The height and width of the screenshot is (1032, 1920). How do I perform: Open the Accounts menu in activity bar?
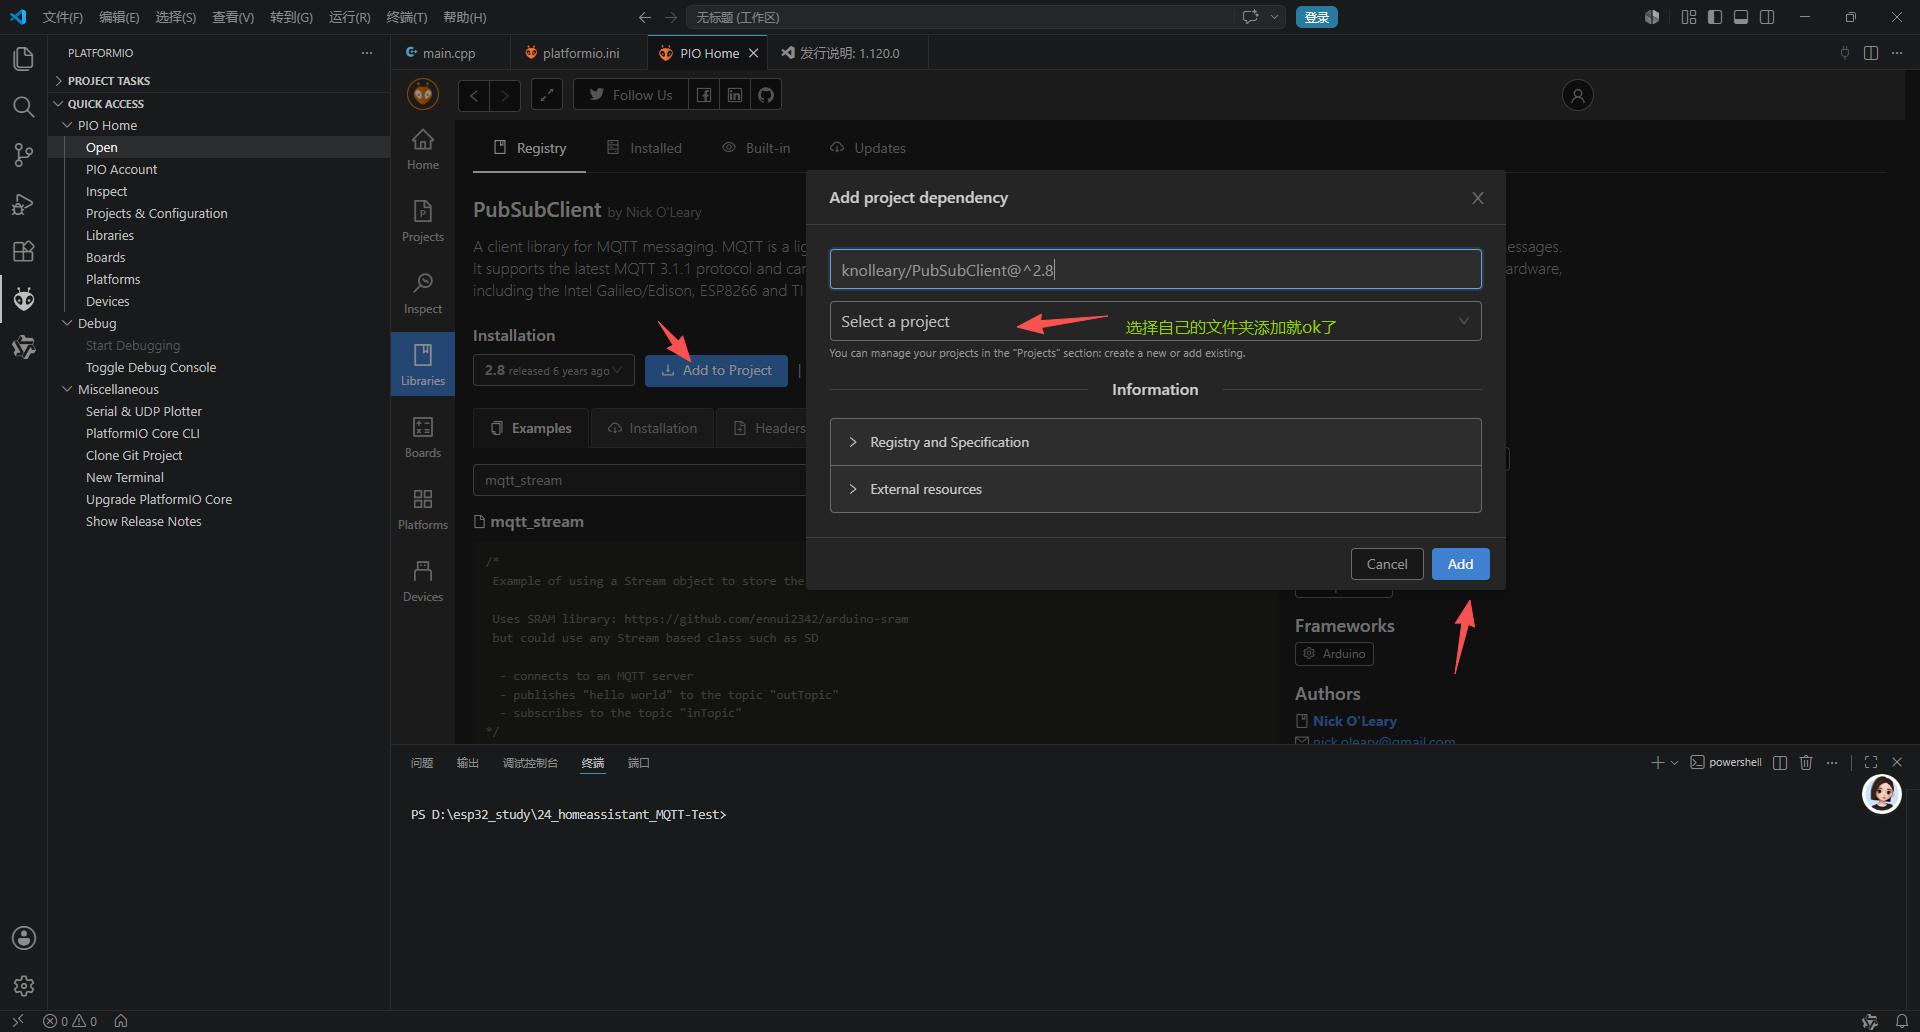coord(24,938)
